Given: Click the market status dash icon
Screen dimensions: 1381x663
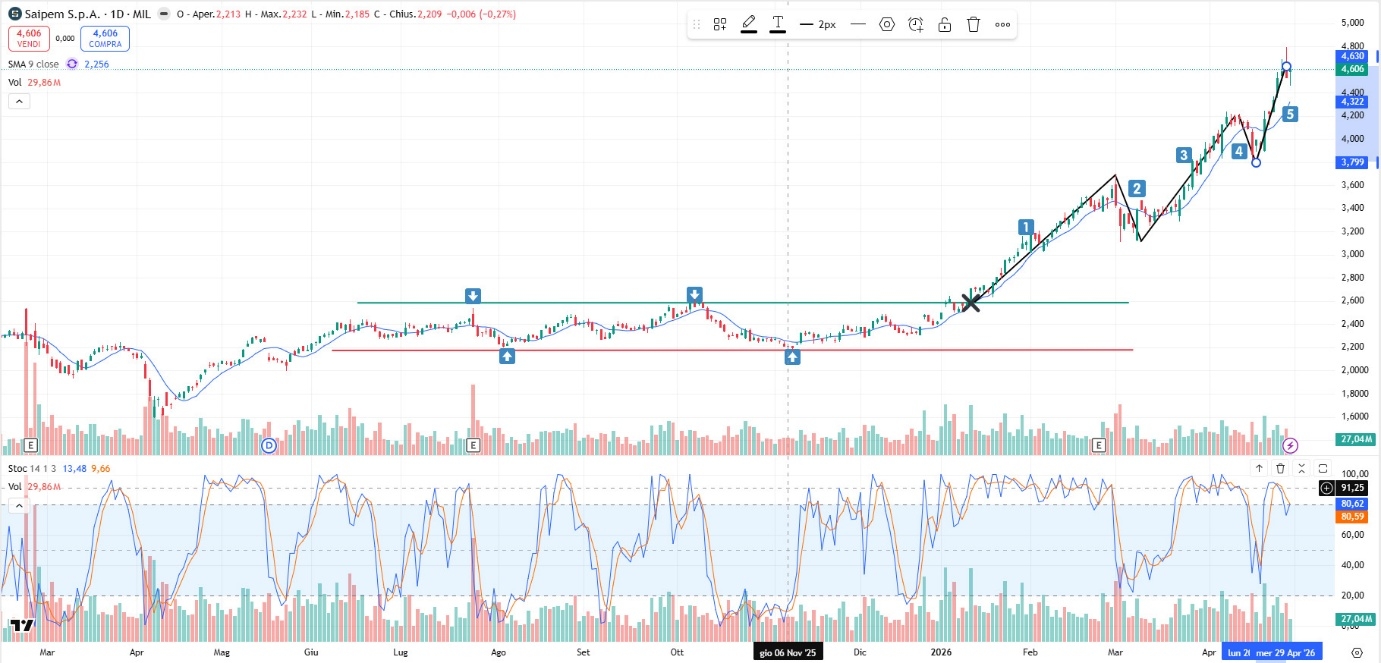Looking at the screenshot, I should pyautogui.click(x=163, y=15).
